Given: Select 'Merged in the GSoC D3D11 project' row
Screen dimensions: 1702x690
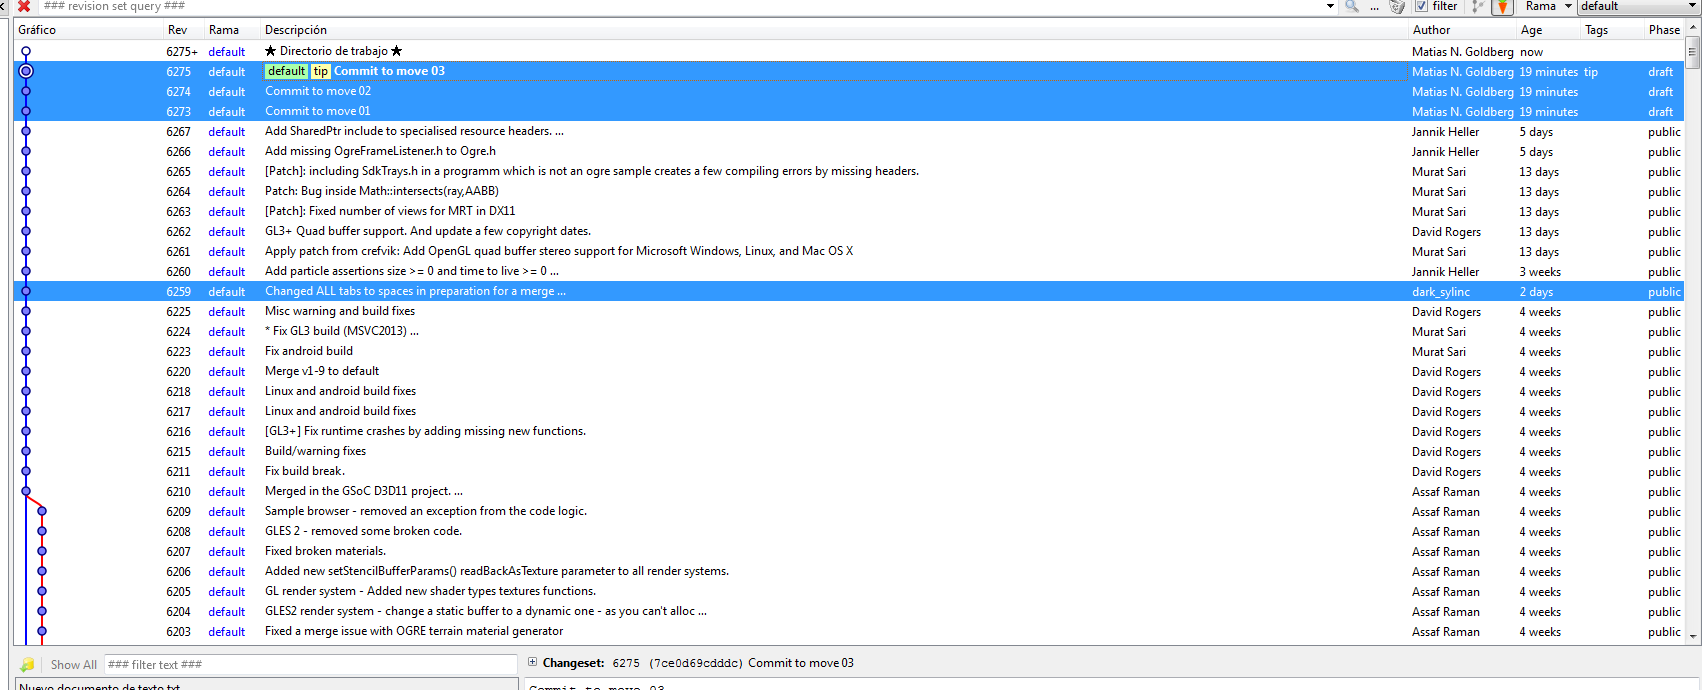Looking at the screenshot, I should click(849, 491).
